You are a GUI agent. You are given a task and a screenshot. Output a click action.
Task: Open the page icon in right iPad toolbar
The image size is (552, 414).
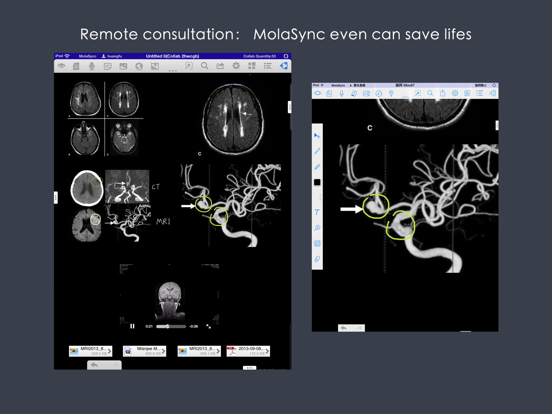pos(329,93)
